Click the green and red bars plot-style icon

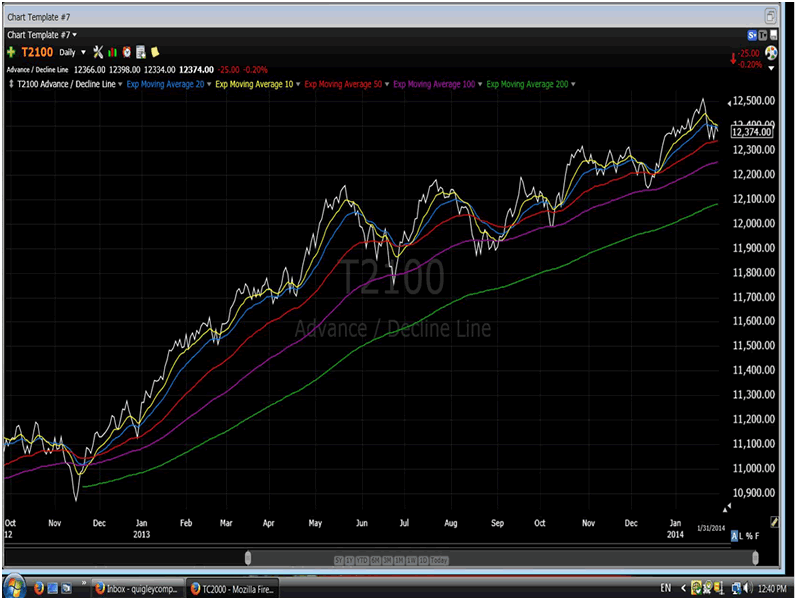[x=113, y=51]
